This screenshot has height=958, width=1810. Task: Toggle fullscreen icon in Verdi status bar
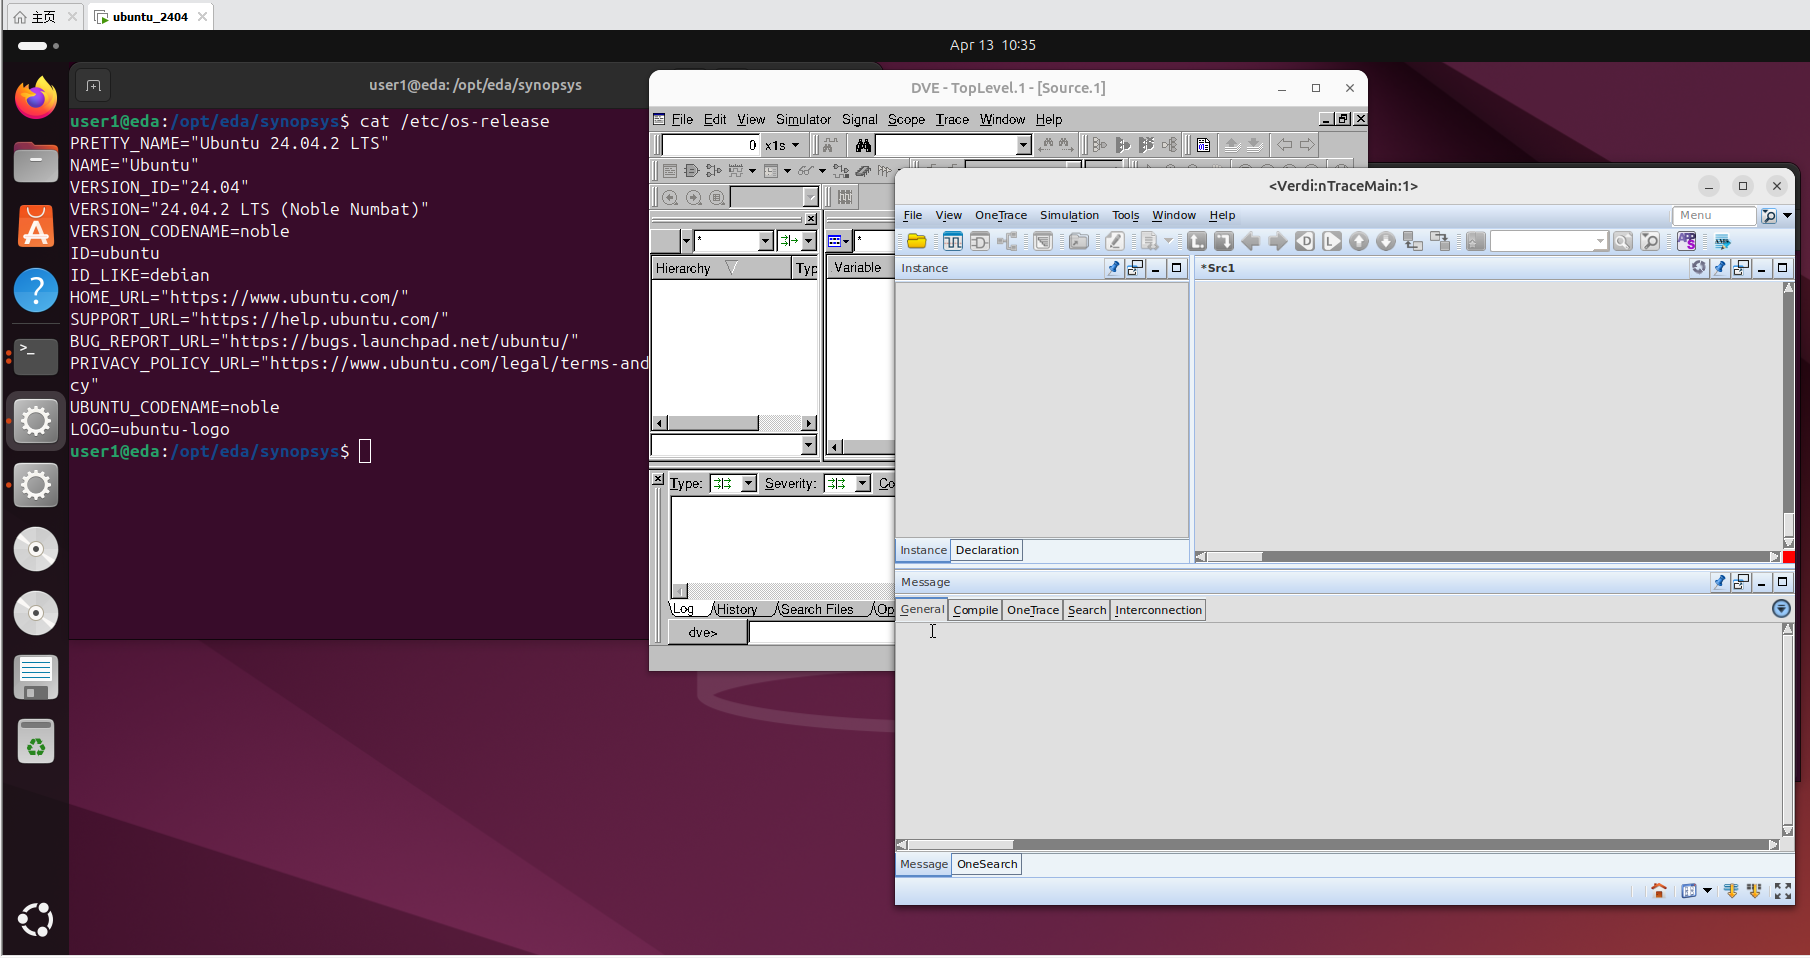tap(1783, 890)
